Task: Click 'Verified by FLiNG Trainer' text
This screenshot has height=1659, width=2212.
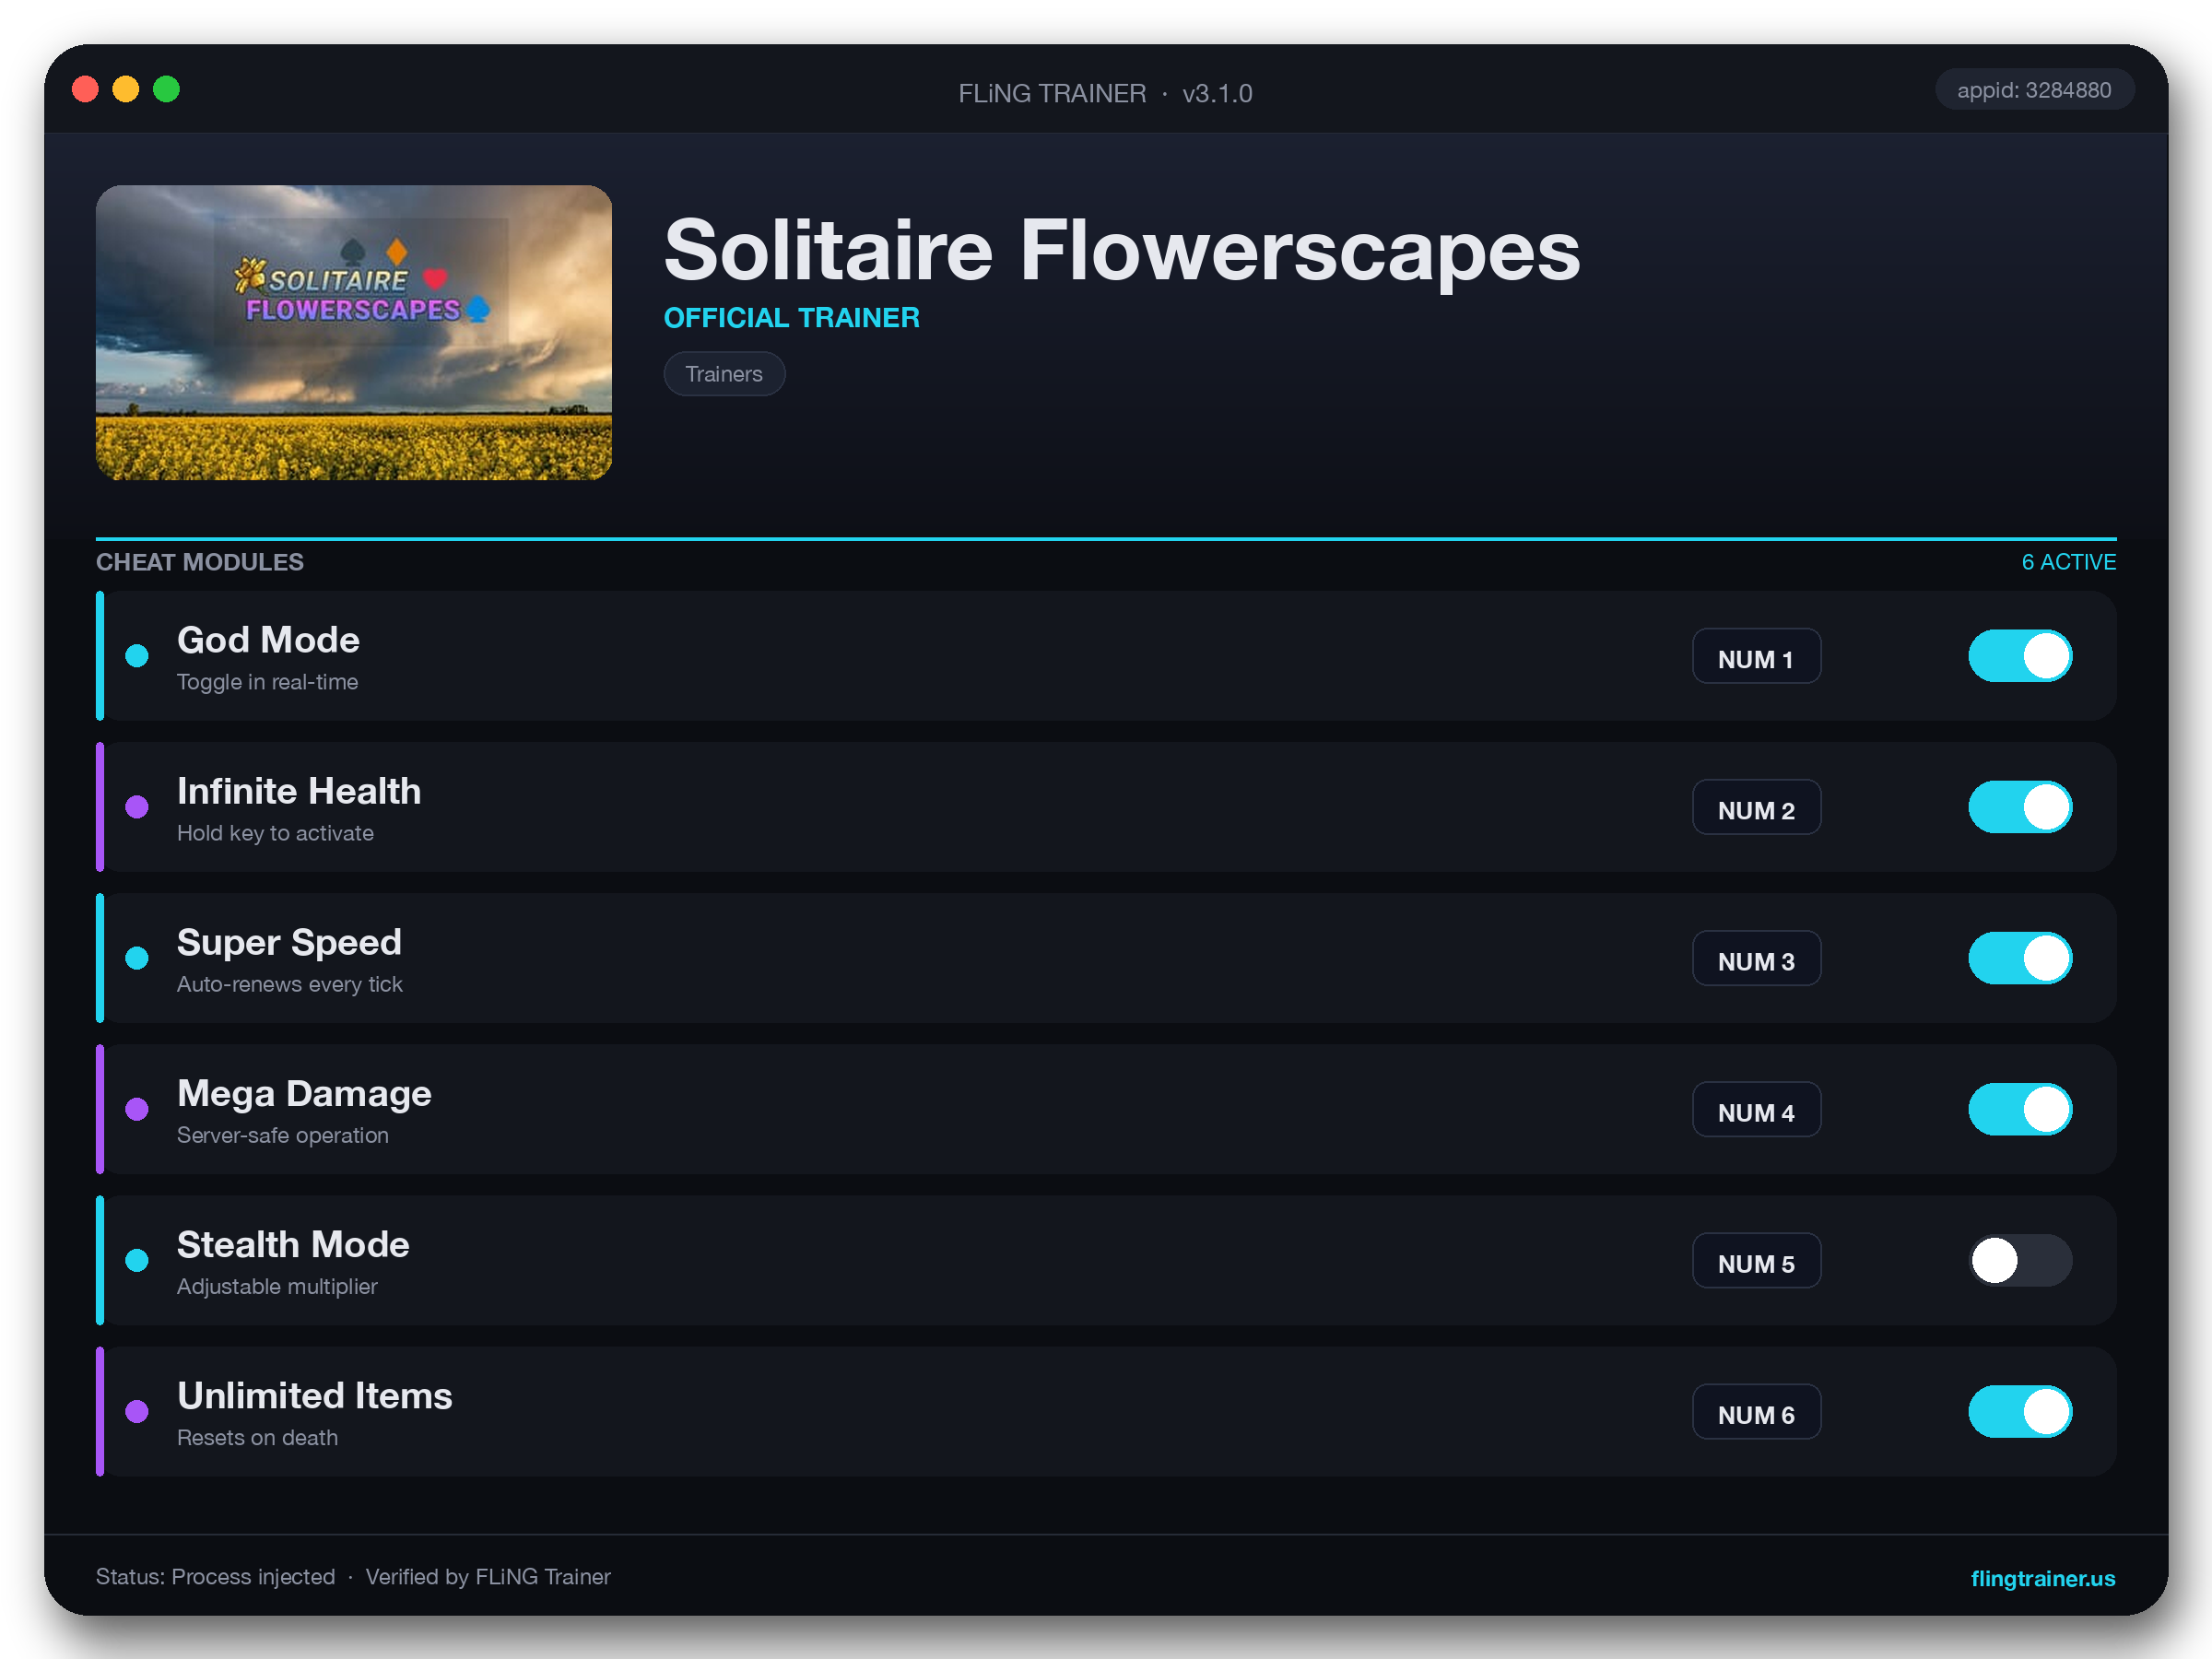Action: [x=488, y=1577]
